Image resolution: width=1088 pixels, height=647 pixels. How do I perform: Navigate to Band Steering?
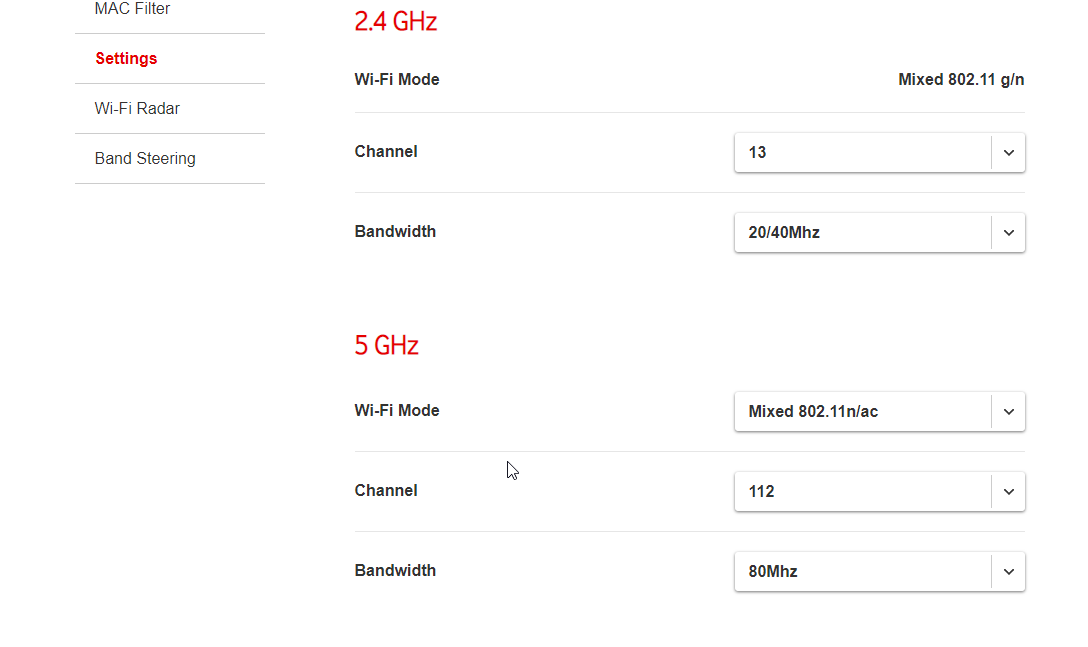145,158
